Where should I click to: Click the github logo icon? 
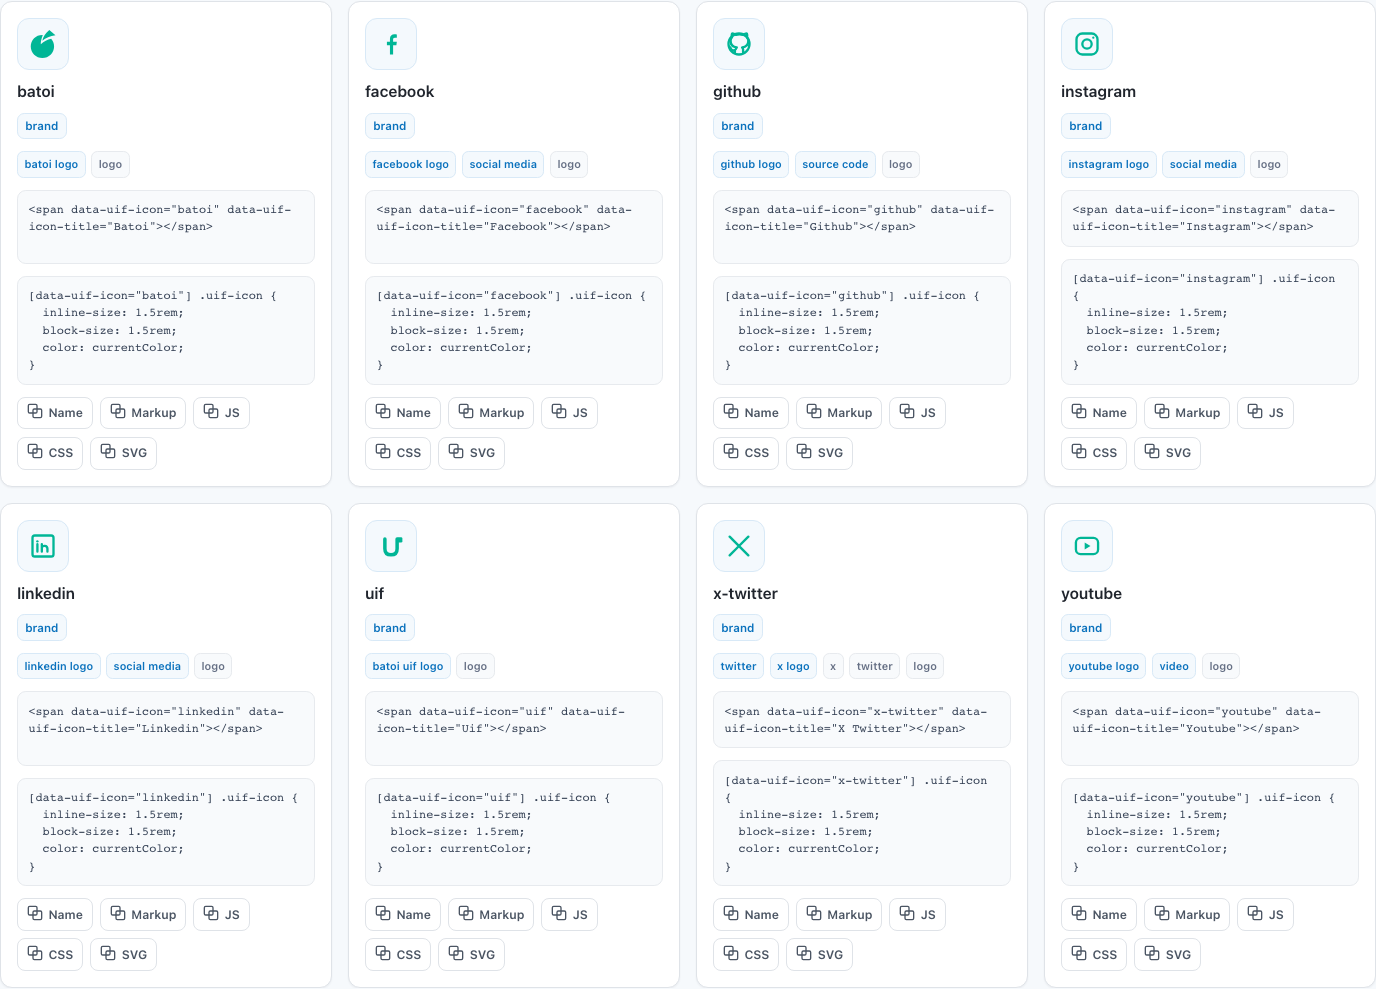click(x=739, y=44)
